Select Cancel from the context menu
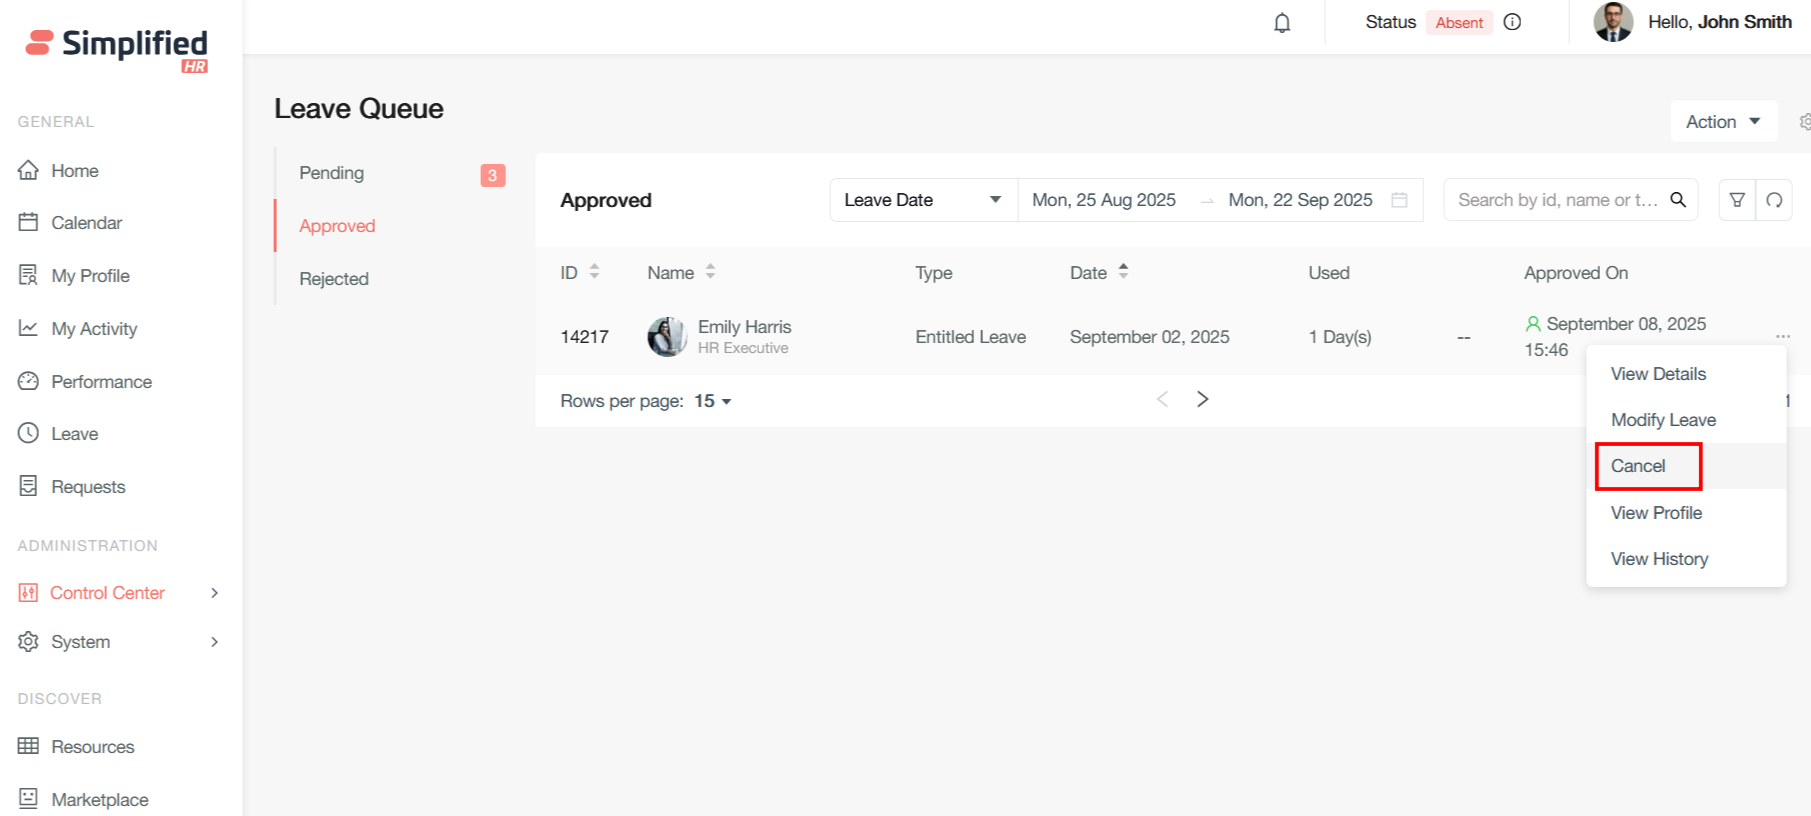The width and height of the screenshot is (1811, 816). point(1638,466)
